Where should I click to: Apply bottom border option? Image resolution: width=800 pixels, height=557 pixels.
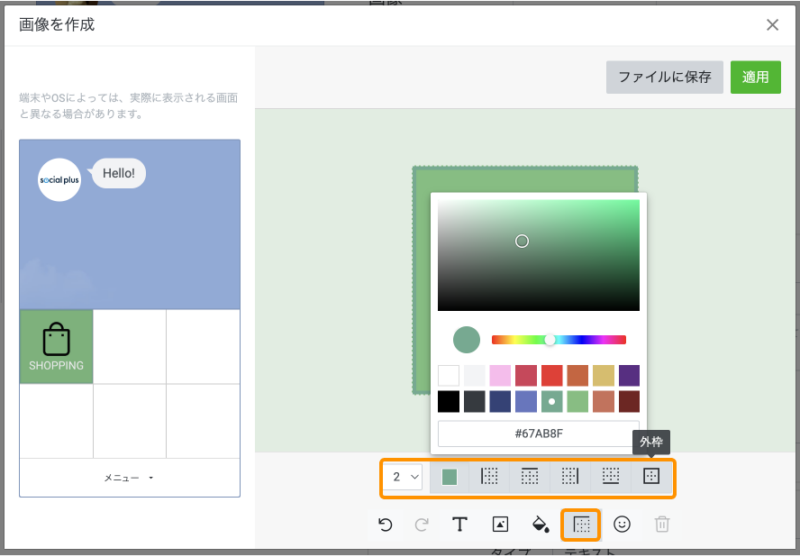click(611, 476)
